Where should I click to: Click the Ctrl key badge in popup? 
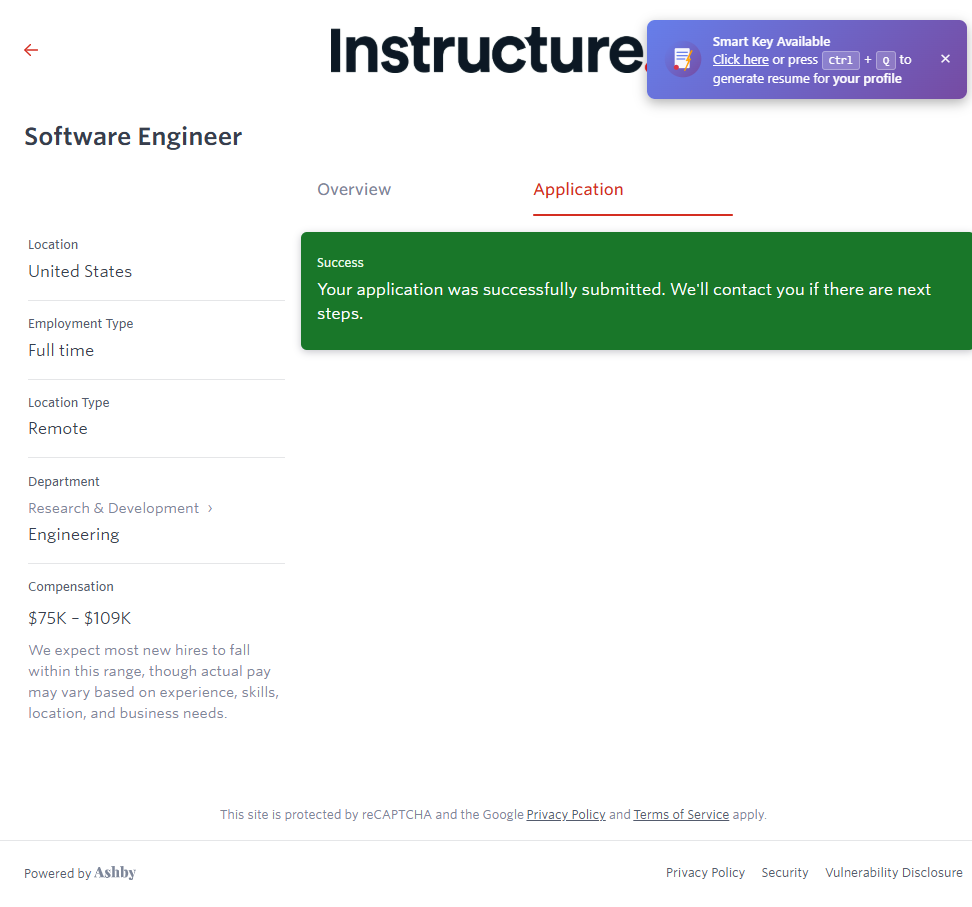(x=840, y=60)
